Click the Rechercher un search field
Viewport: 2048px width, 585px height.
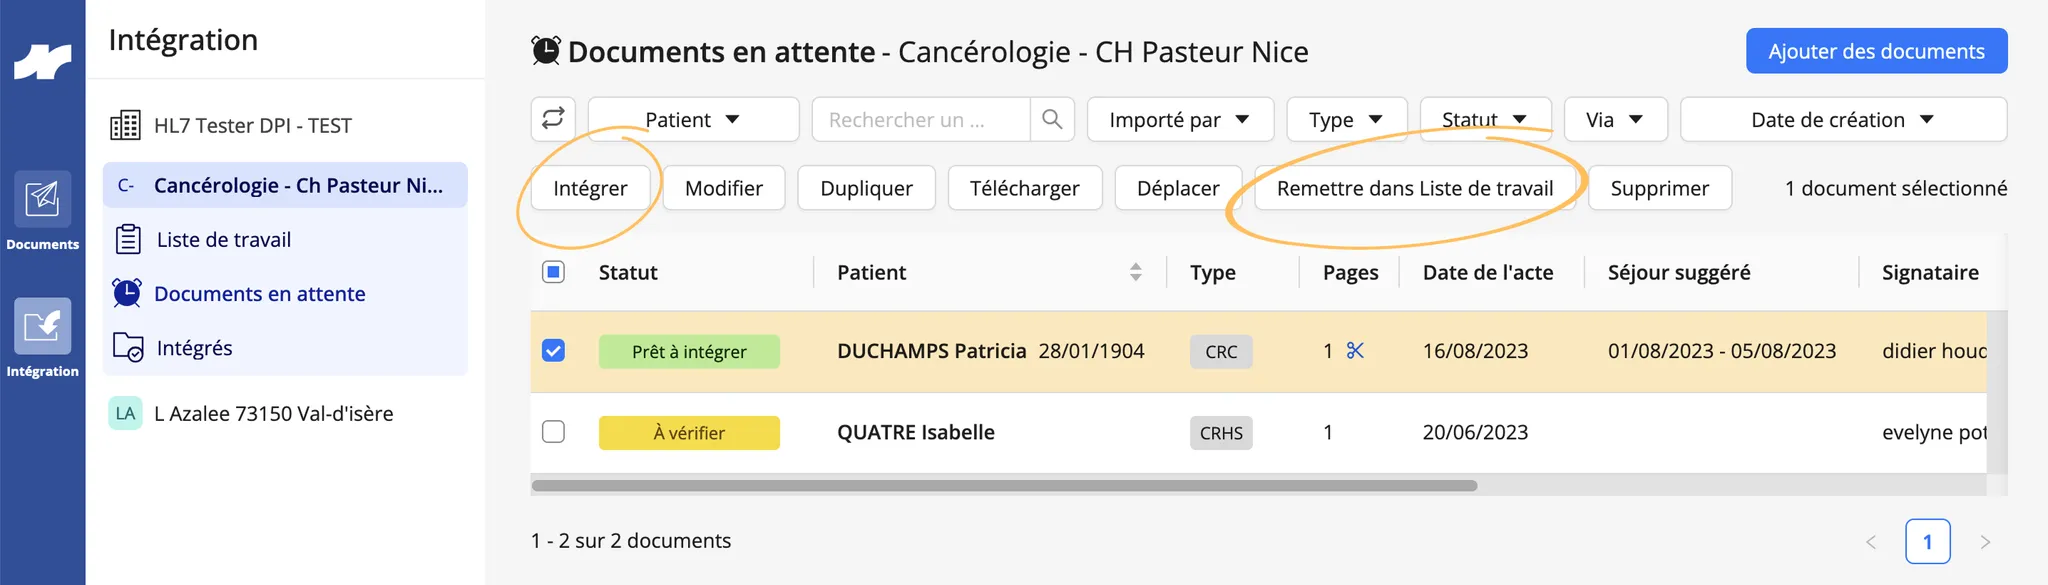click(920, 119)
